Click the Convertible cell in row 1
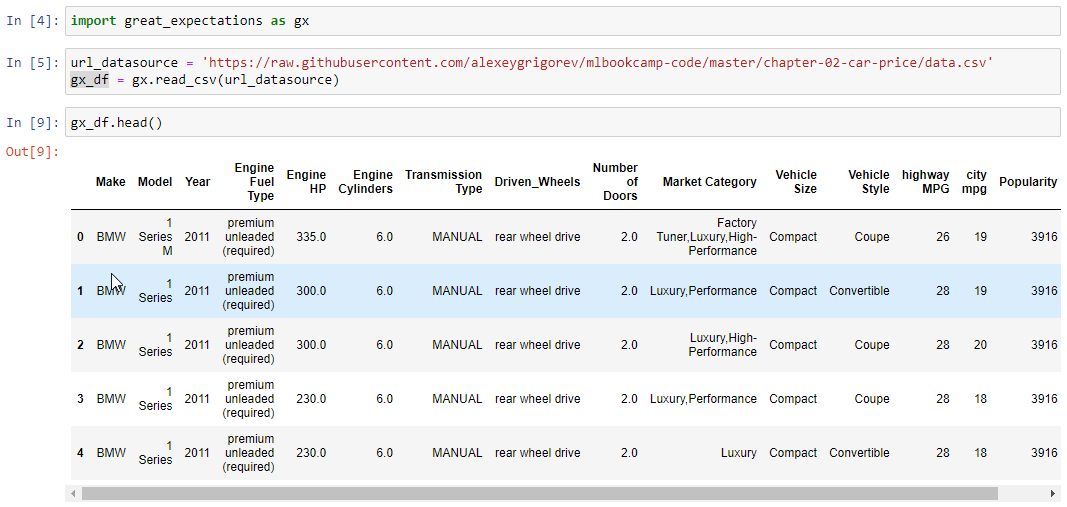Image resolution: width=1067 pixels, height=507 pixels. point(858,291)
